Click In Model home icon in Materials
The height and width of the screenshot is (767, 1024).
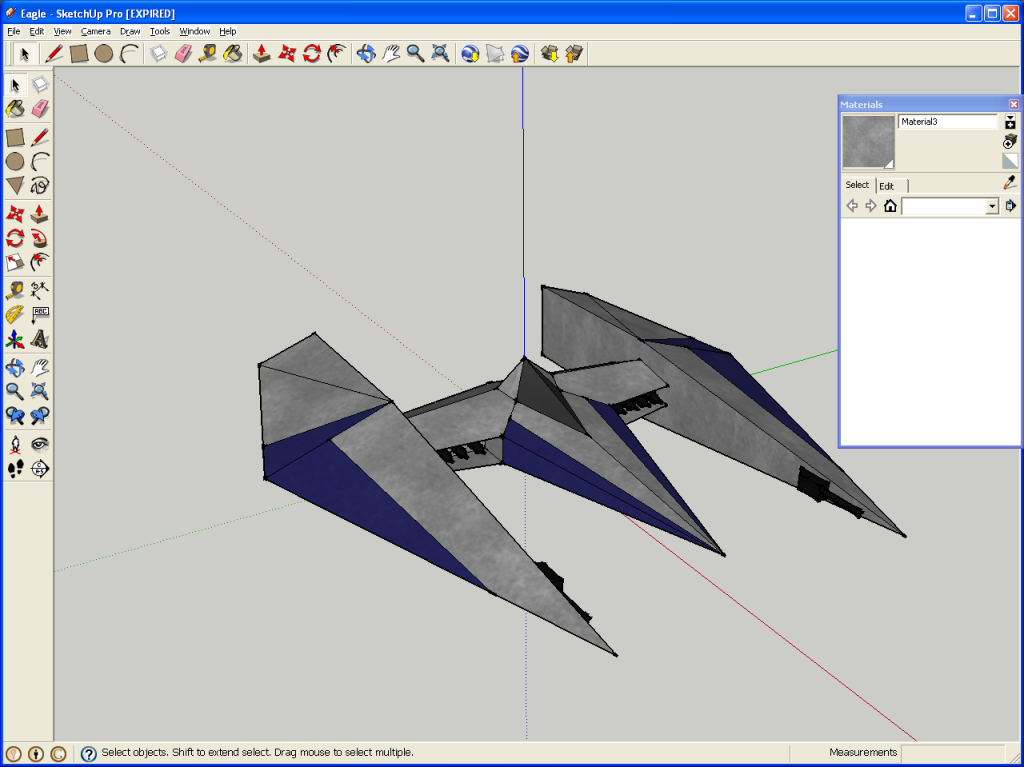coord(890,206)
